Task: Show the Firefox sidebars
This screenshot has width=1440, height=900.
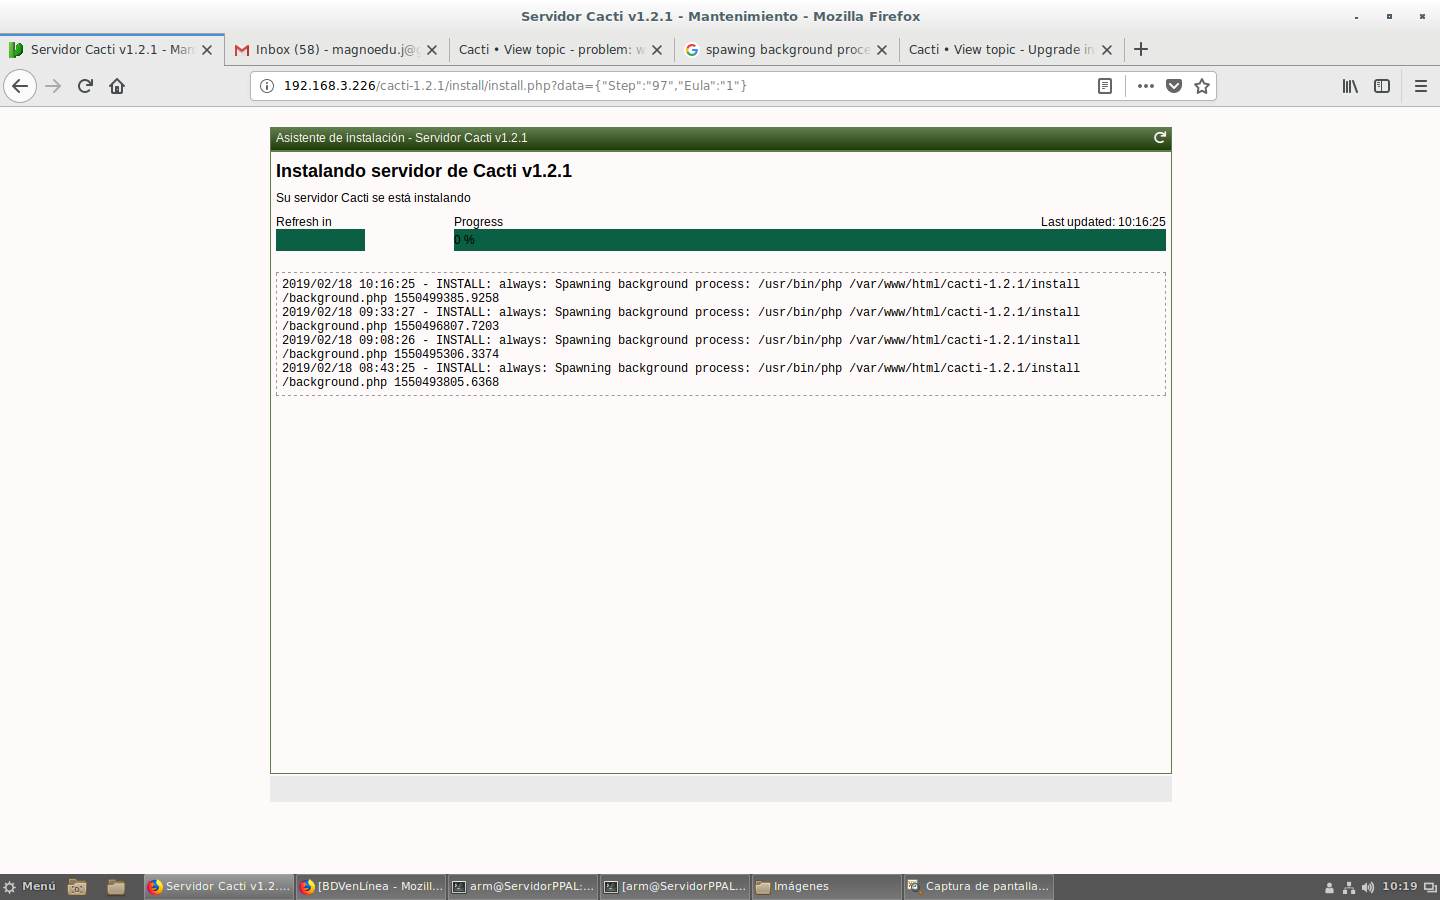Action: pyautogui.click(x=1382, y=86)
